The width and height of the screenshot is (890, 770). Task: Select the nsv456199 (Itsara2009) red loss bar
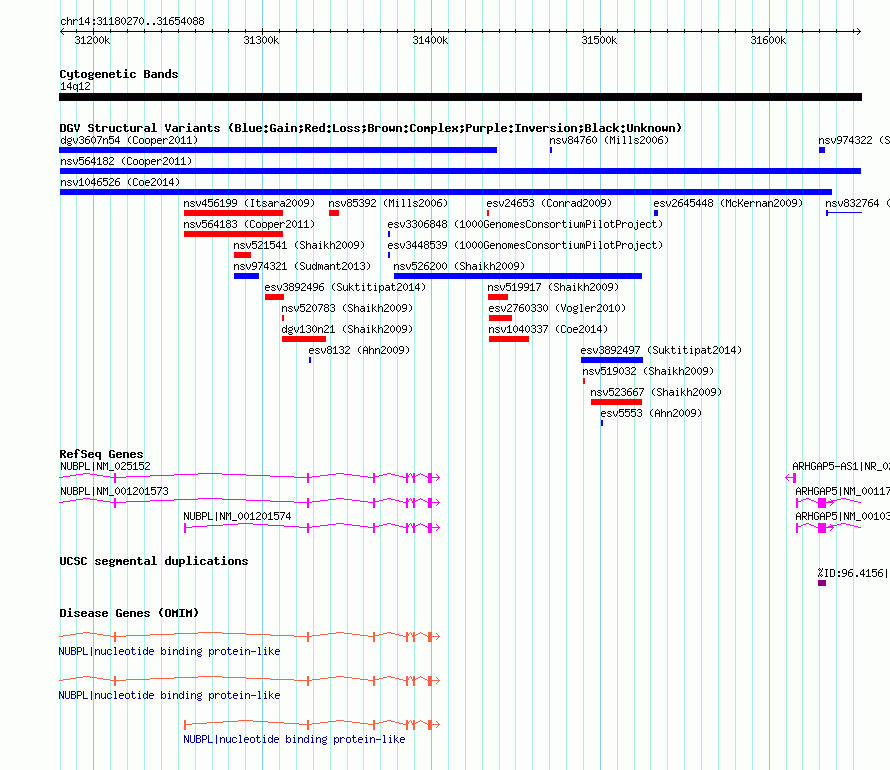click(x=233, y=213)
